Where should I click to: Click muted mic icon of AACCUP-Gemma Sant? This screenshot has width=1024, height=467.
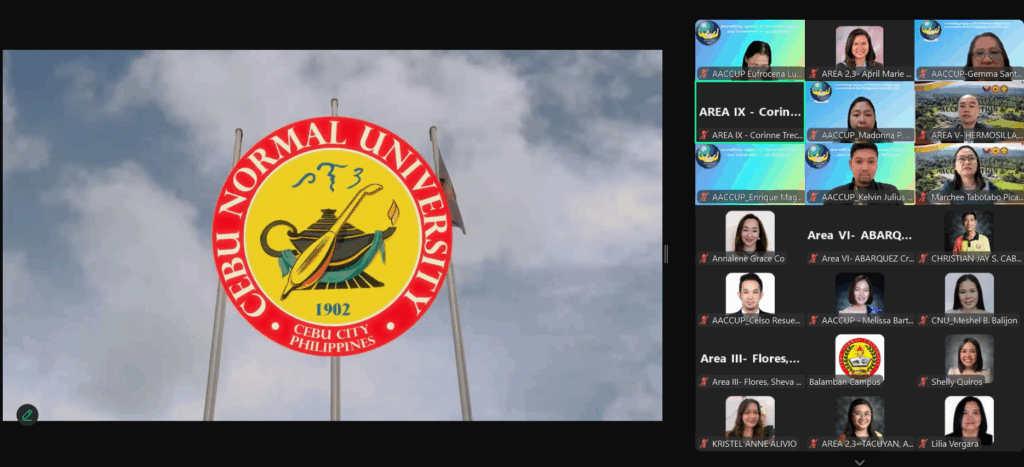coord(923,74)
